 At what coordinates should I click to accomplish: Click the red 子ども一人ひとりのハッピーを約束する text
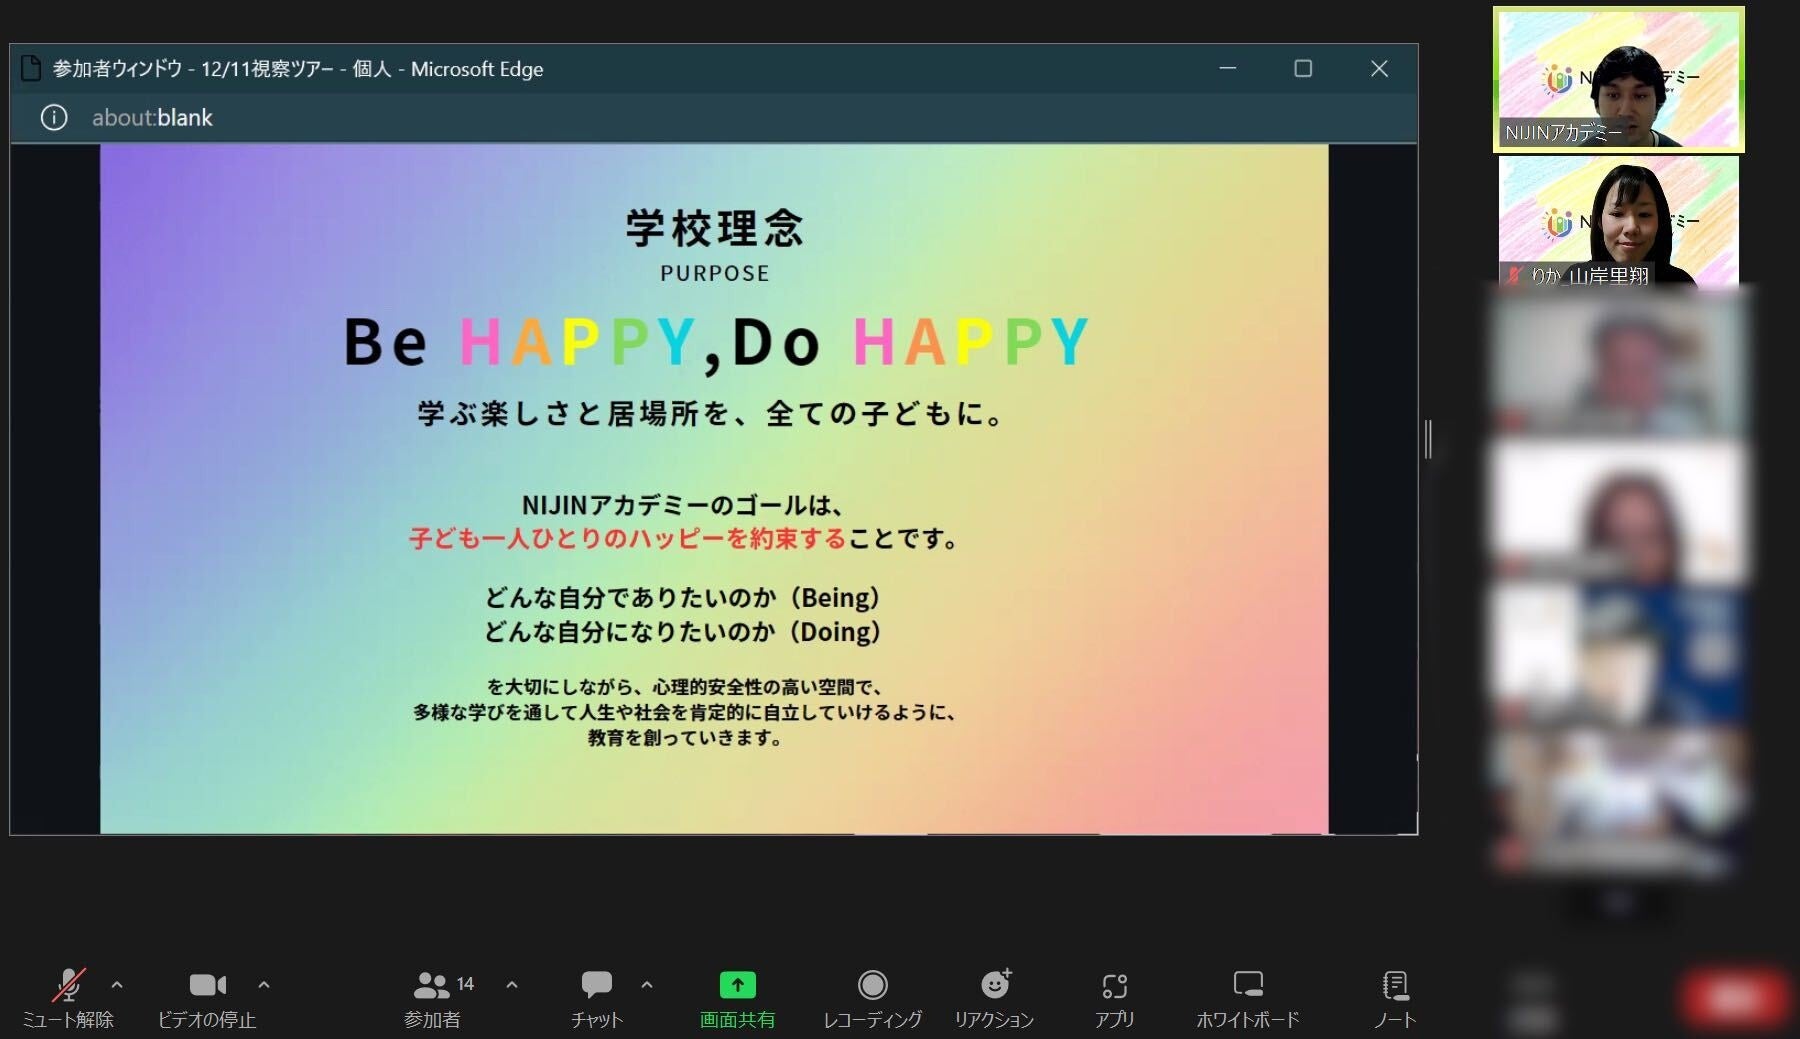tap(628, 539)
